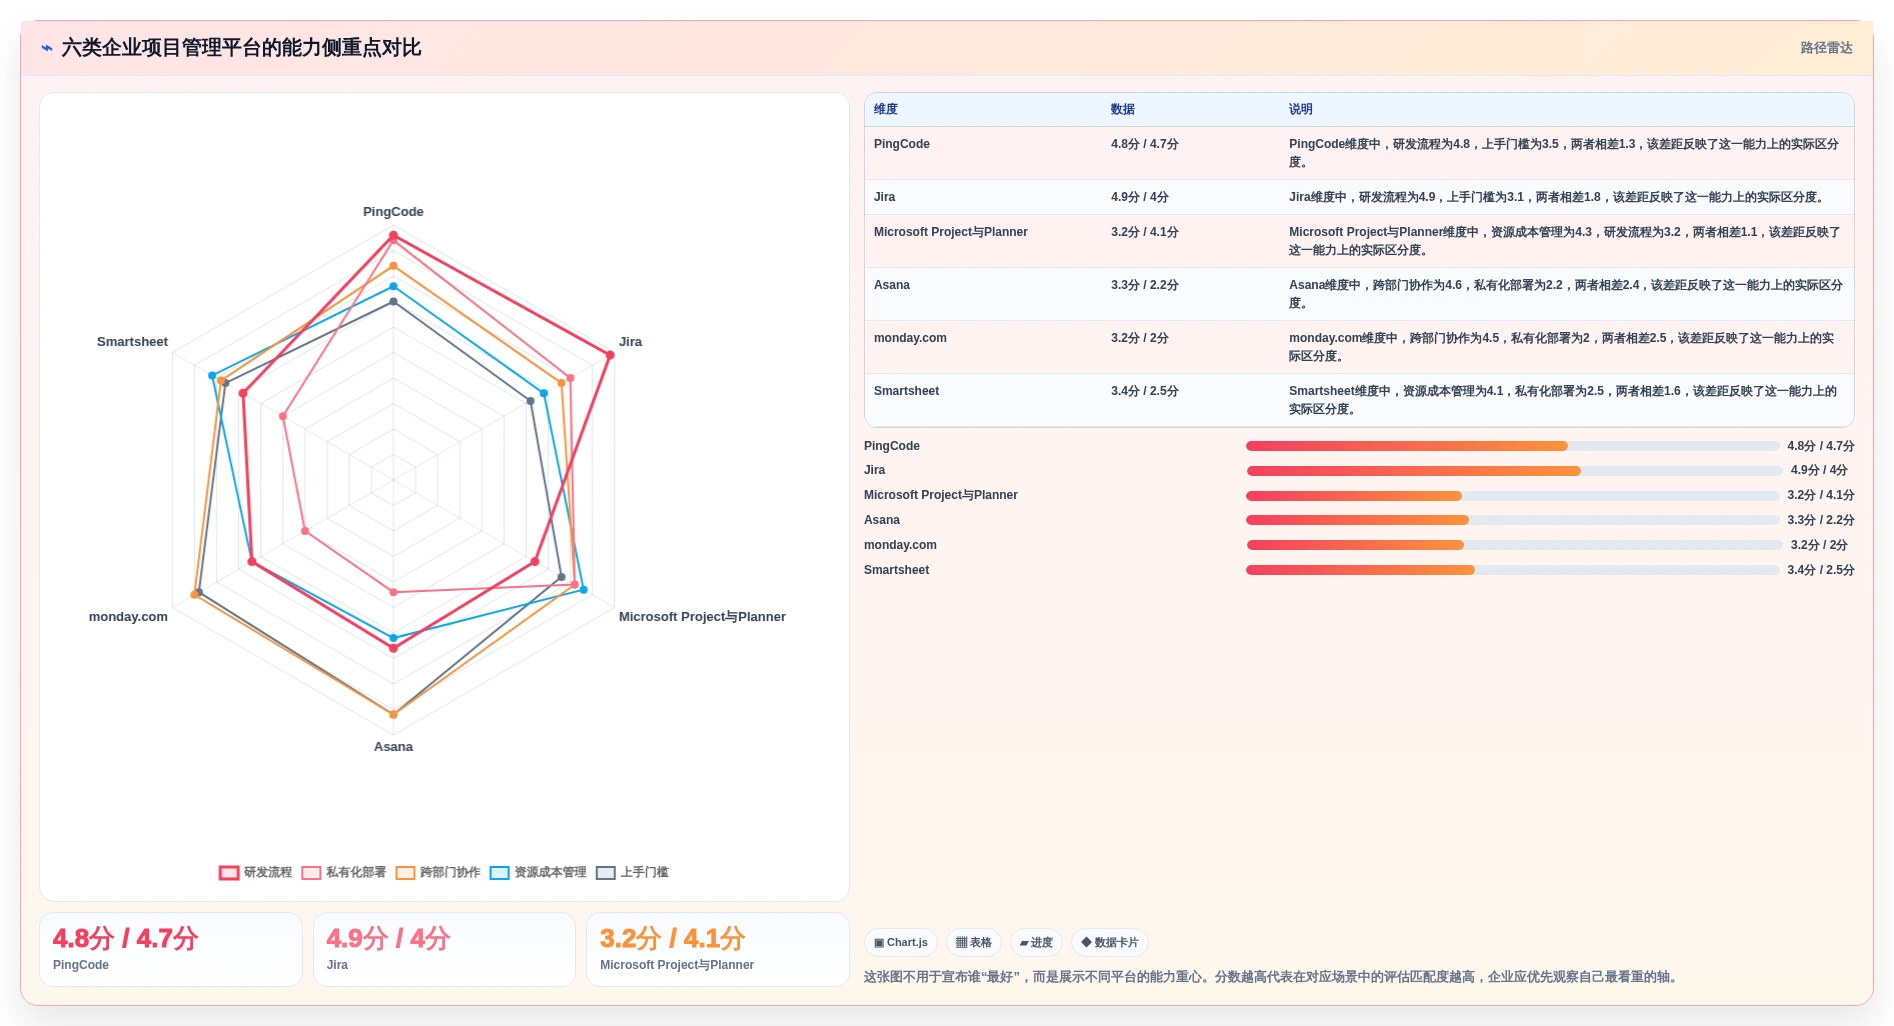This screenshot has height=1026, width=1894.
Task: Click the 路径雷达 tag in the header
Action: pyautogui.click(x=1826, y=48)
